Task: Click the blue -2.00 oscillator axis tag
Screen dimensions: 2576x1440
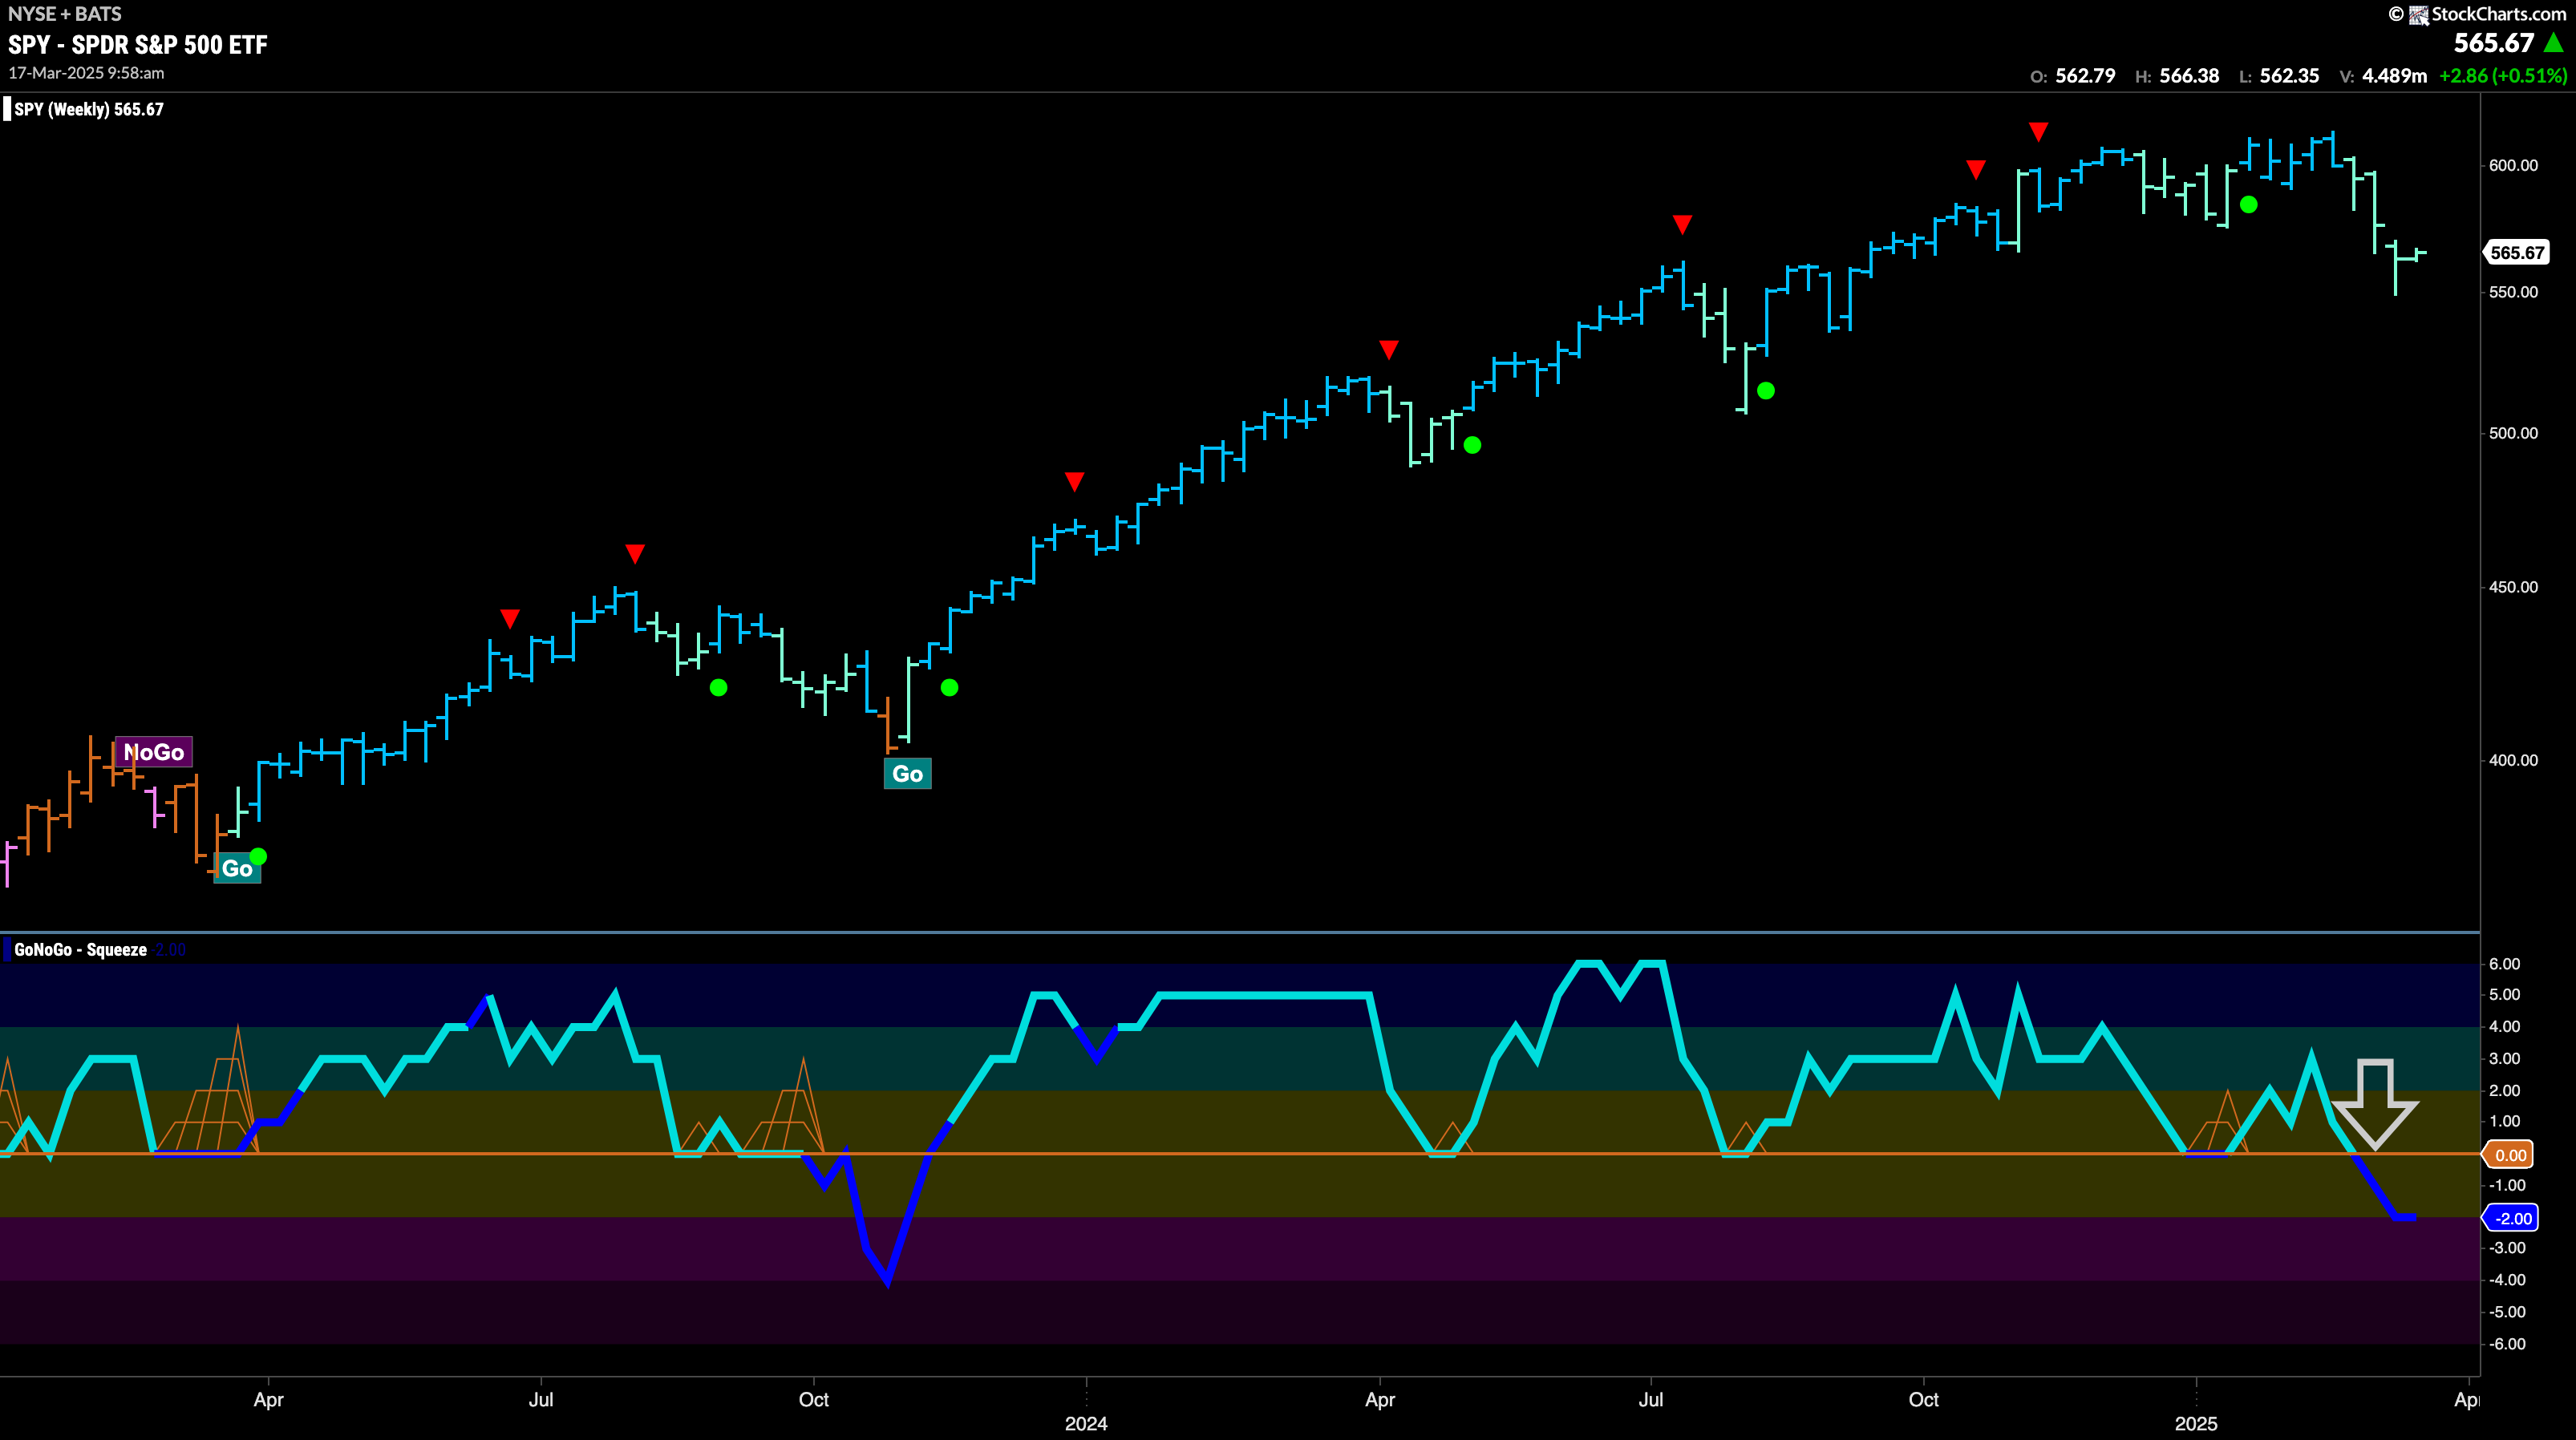Action: point(2512,1218)
